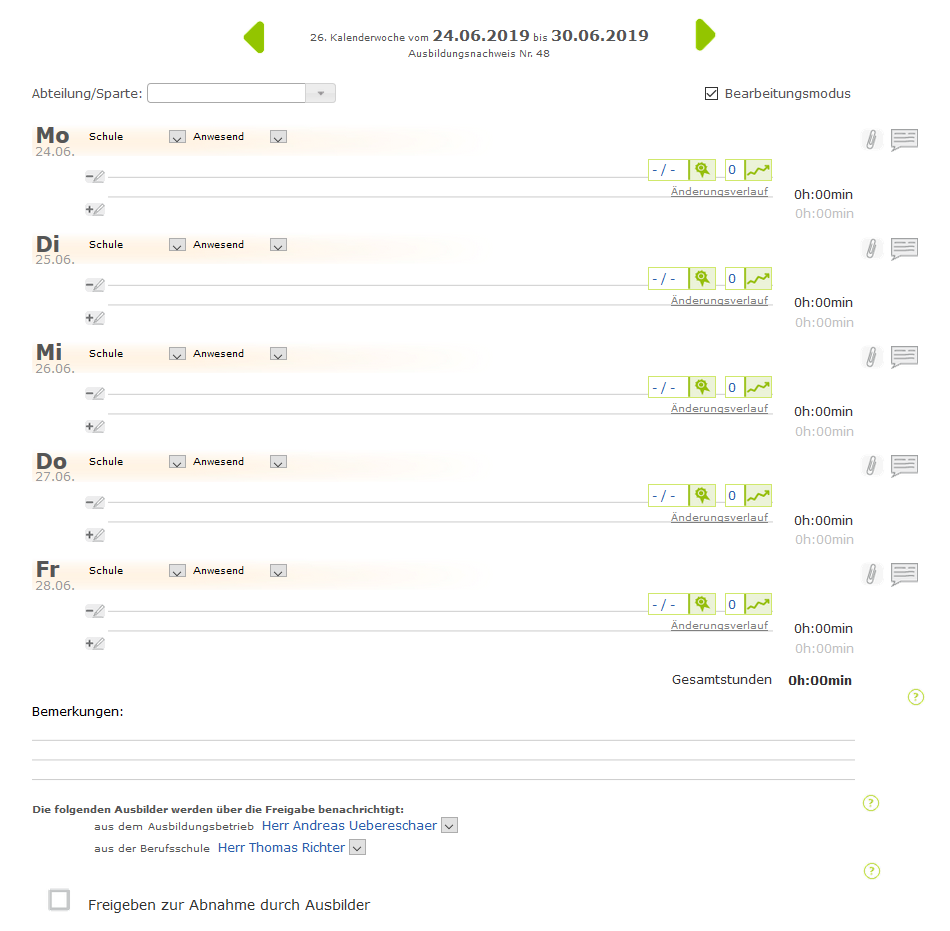Go to previous week with left green arrow
950x931 pixels.
(x=254, y=37)
